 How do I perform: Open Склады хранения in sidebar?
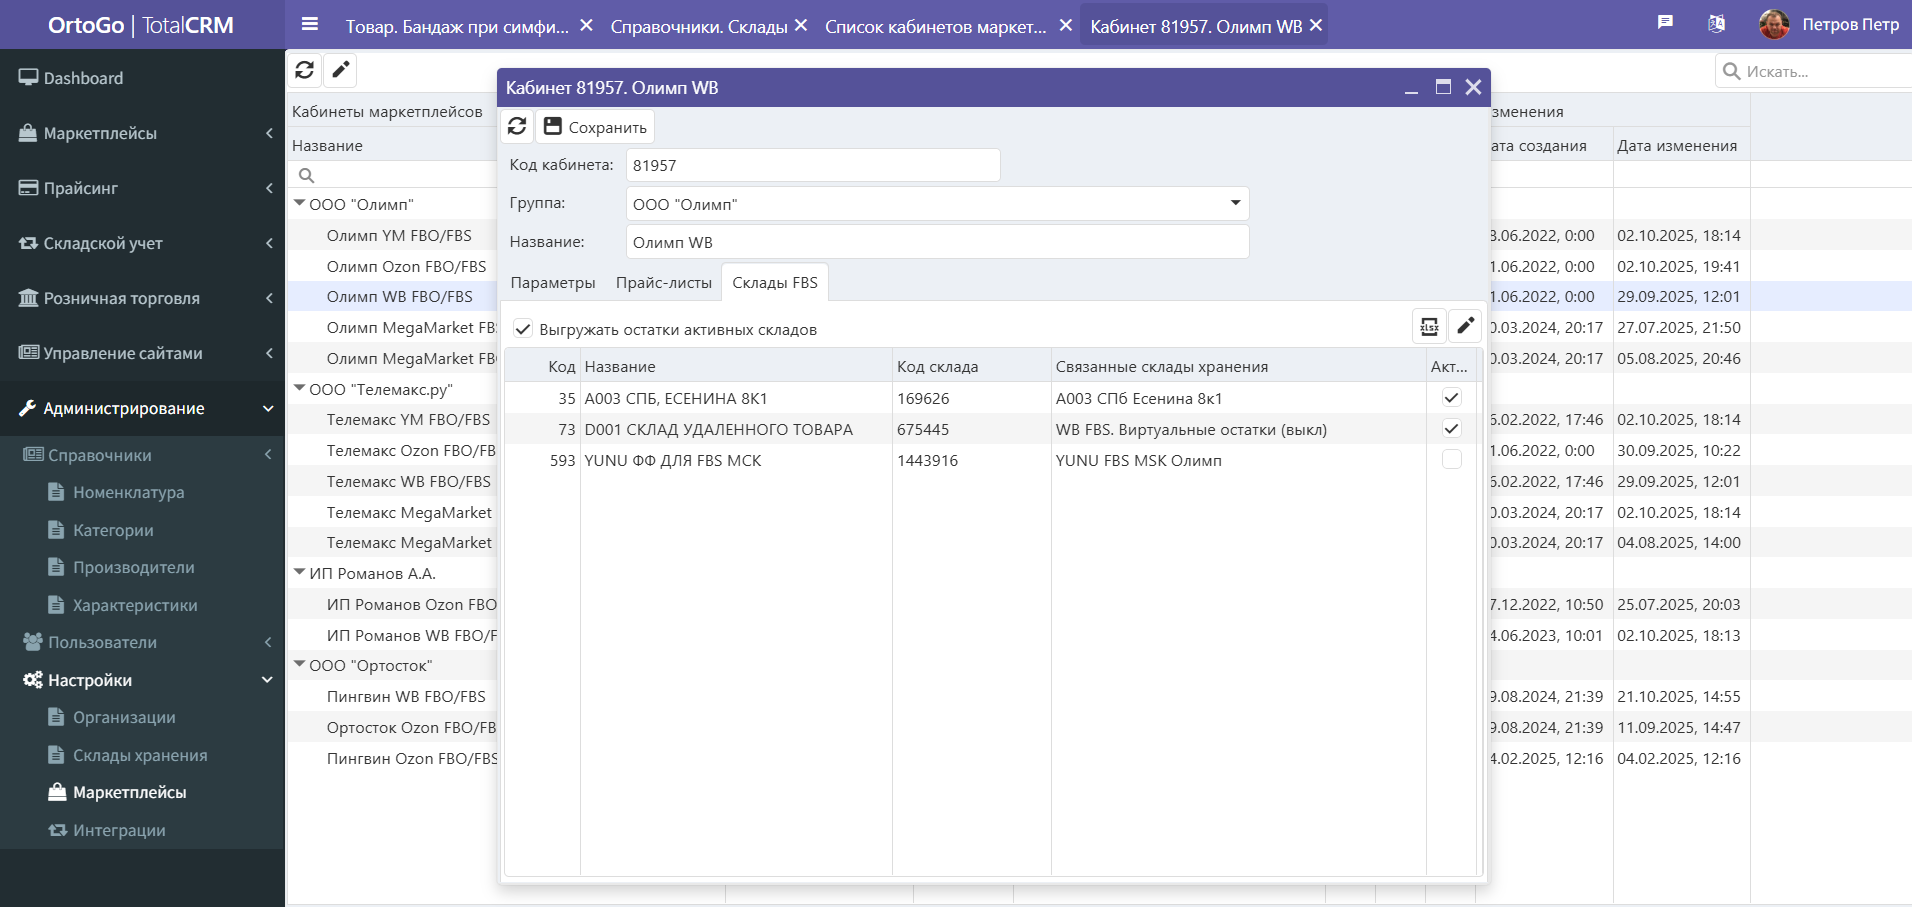pos(140,755)
